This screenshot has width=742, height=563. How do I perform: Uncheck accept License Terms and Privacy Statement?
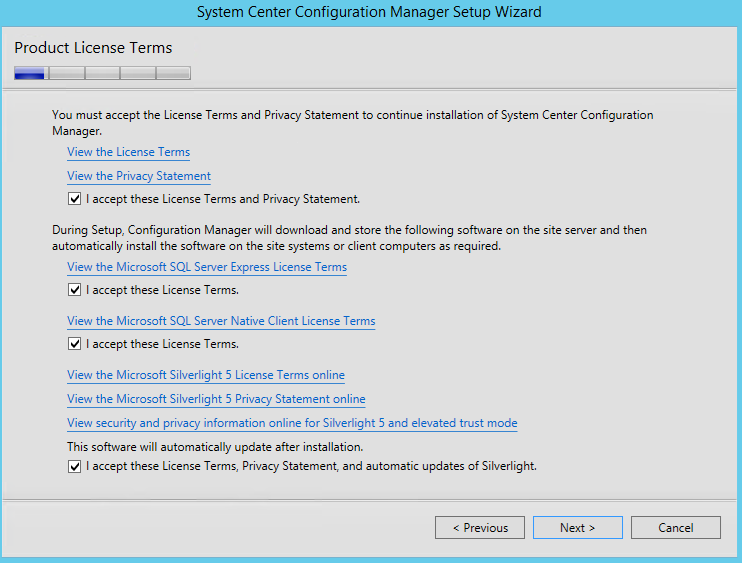(x=74, y=199)
